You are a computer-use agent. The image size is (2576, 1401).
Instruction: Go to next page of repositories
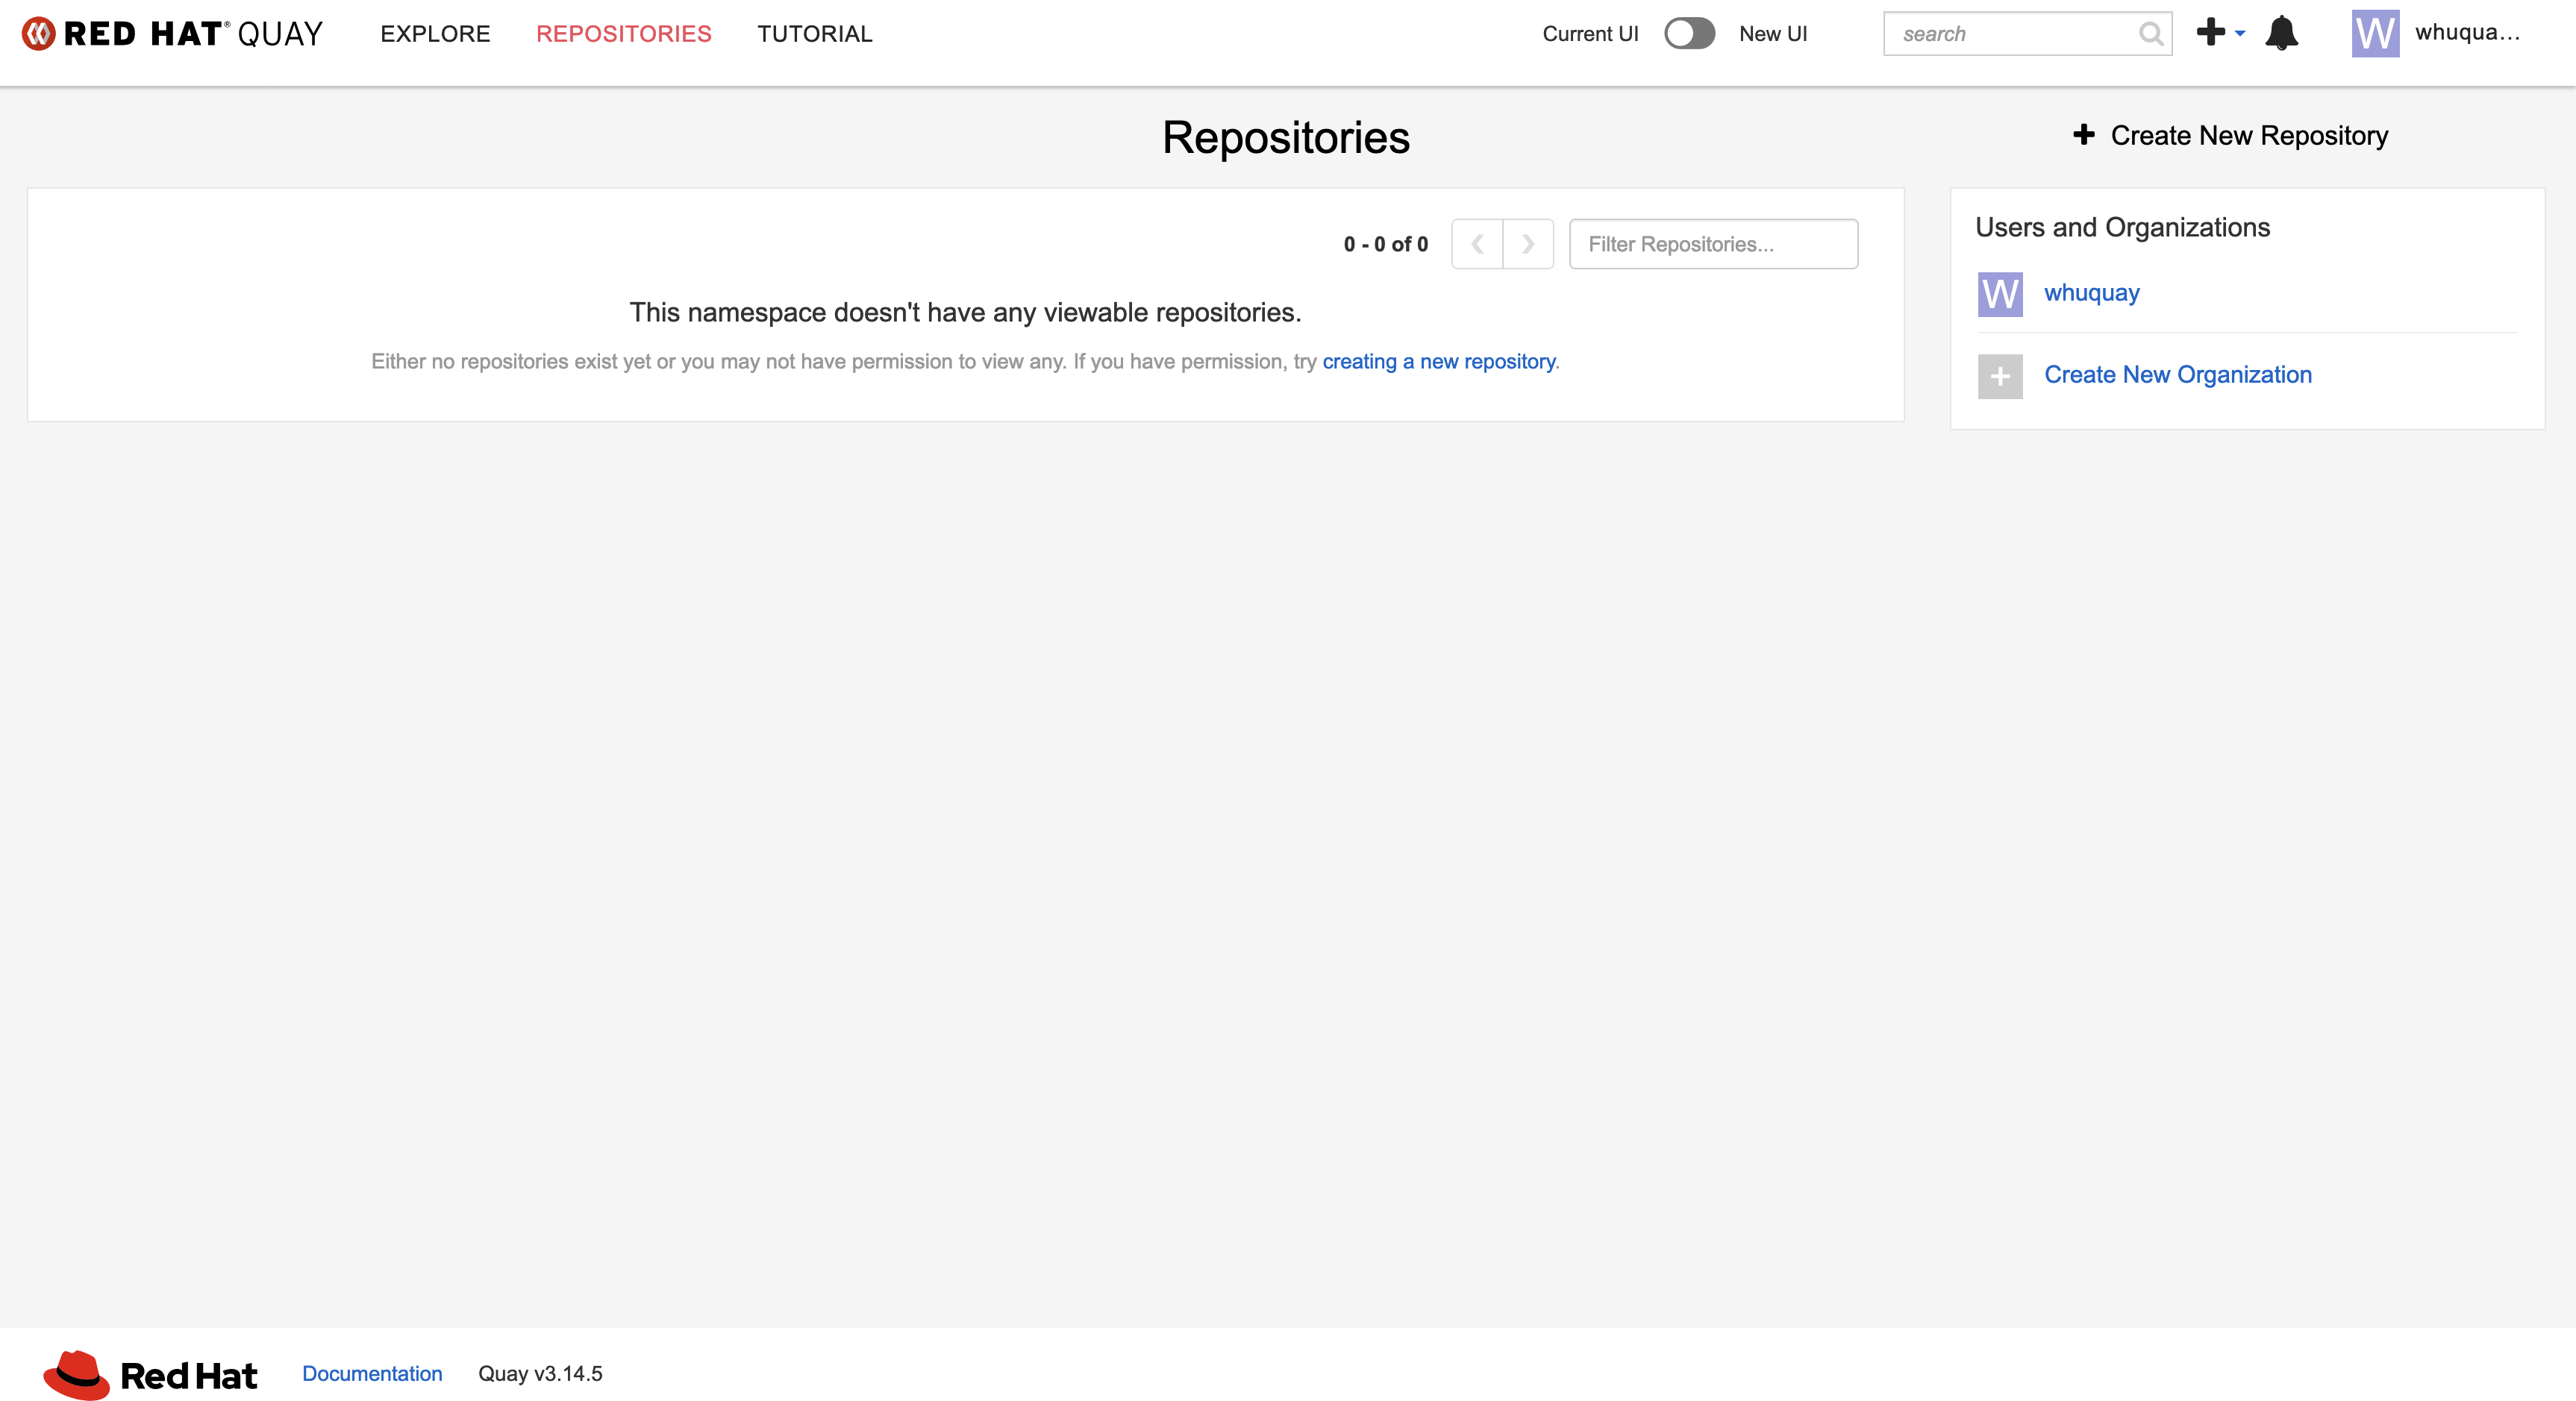point(1528,244)
